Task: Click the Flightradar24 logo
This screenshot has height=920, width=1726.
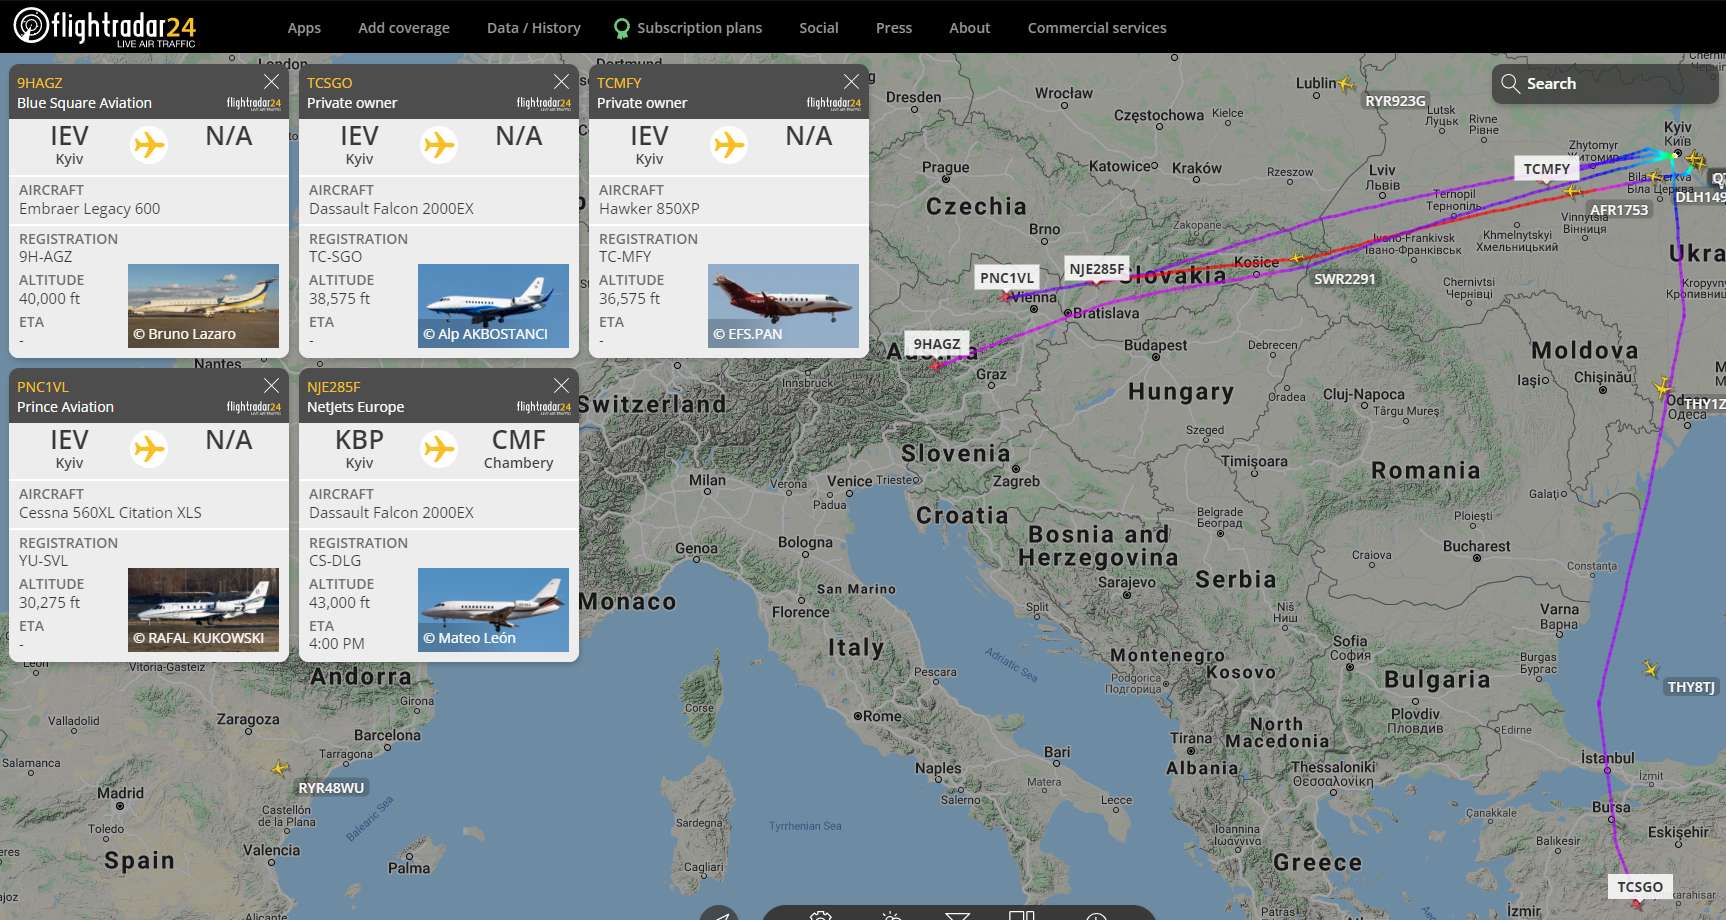Action: pos(105,26)
